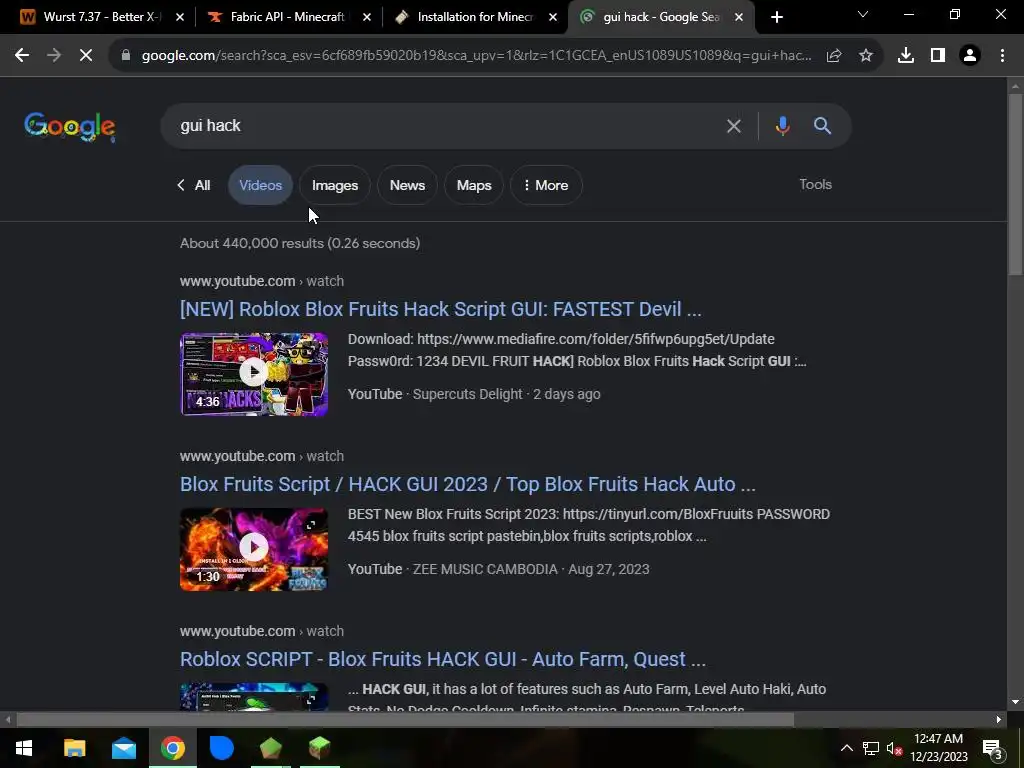The height and width of the screenshot is (768, 1024).
Task: Open the second Minecraft block taskbar icon
Action: [x=319, y=748]
